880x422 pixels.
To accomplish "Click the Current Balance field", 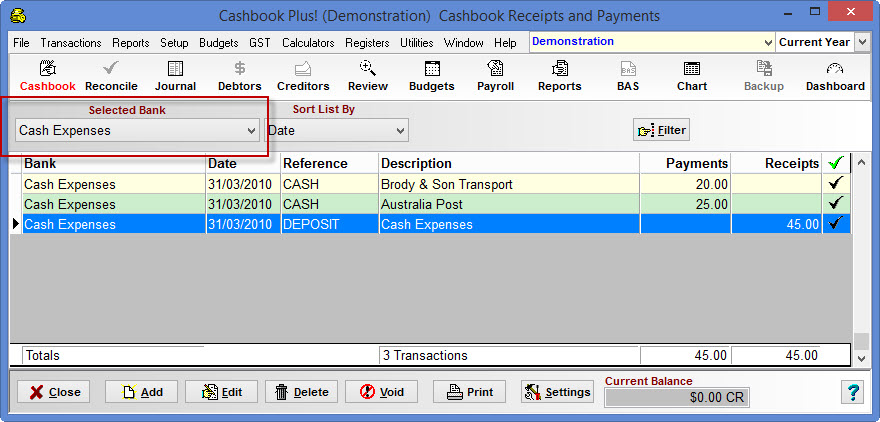I will coord(676,397).
